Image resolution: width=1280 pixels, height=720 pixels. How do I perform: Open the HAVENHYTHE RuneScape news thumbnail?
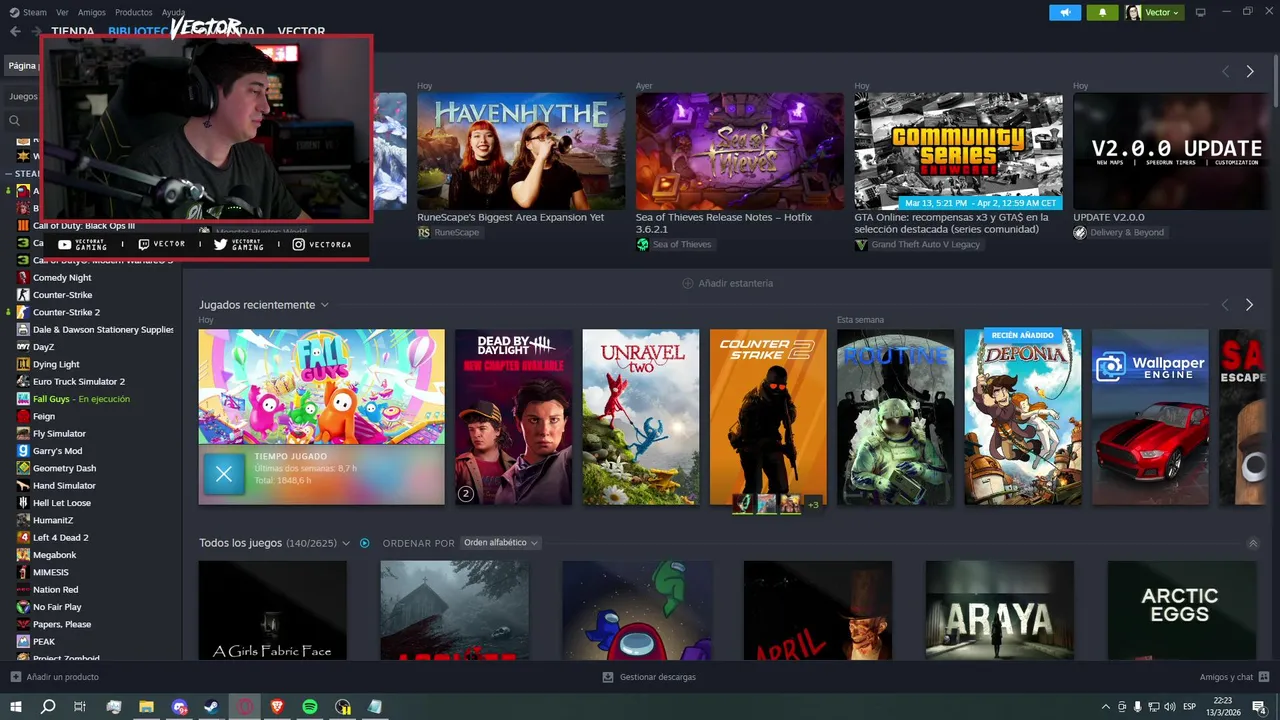click(521, 151)
